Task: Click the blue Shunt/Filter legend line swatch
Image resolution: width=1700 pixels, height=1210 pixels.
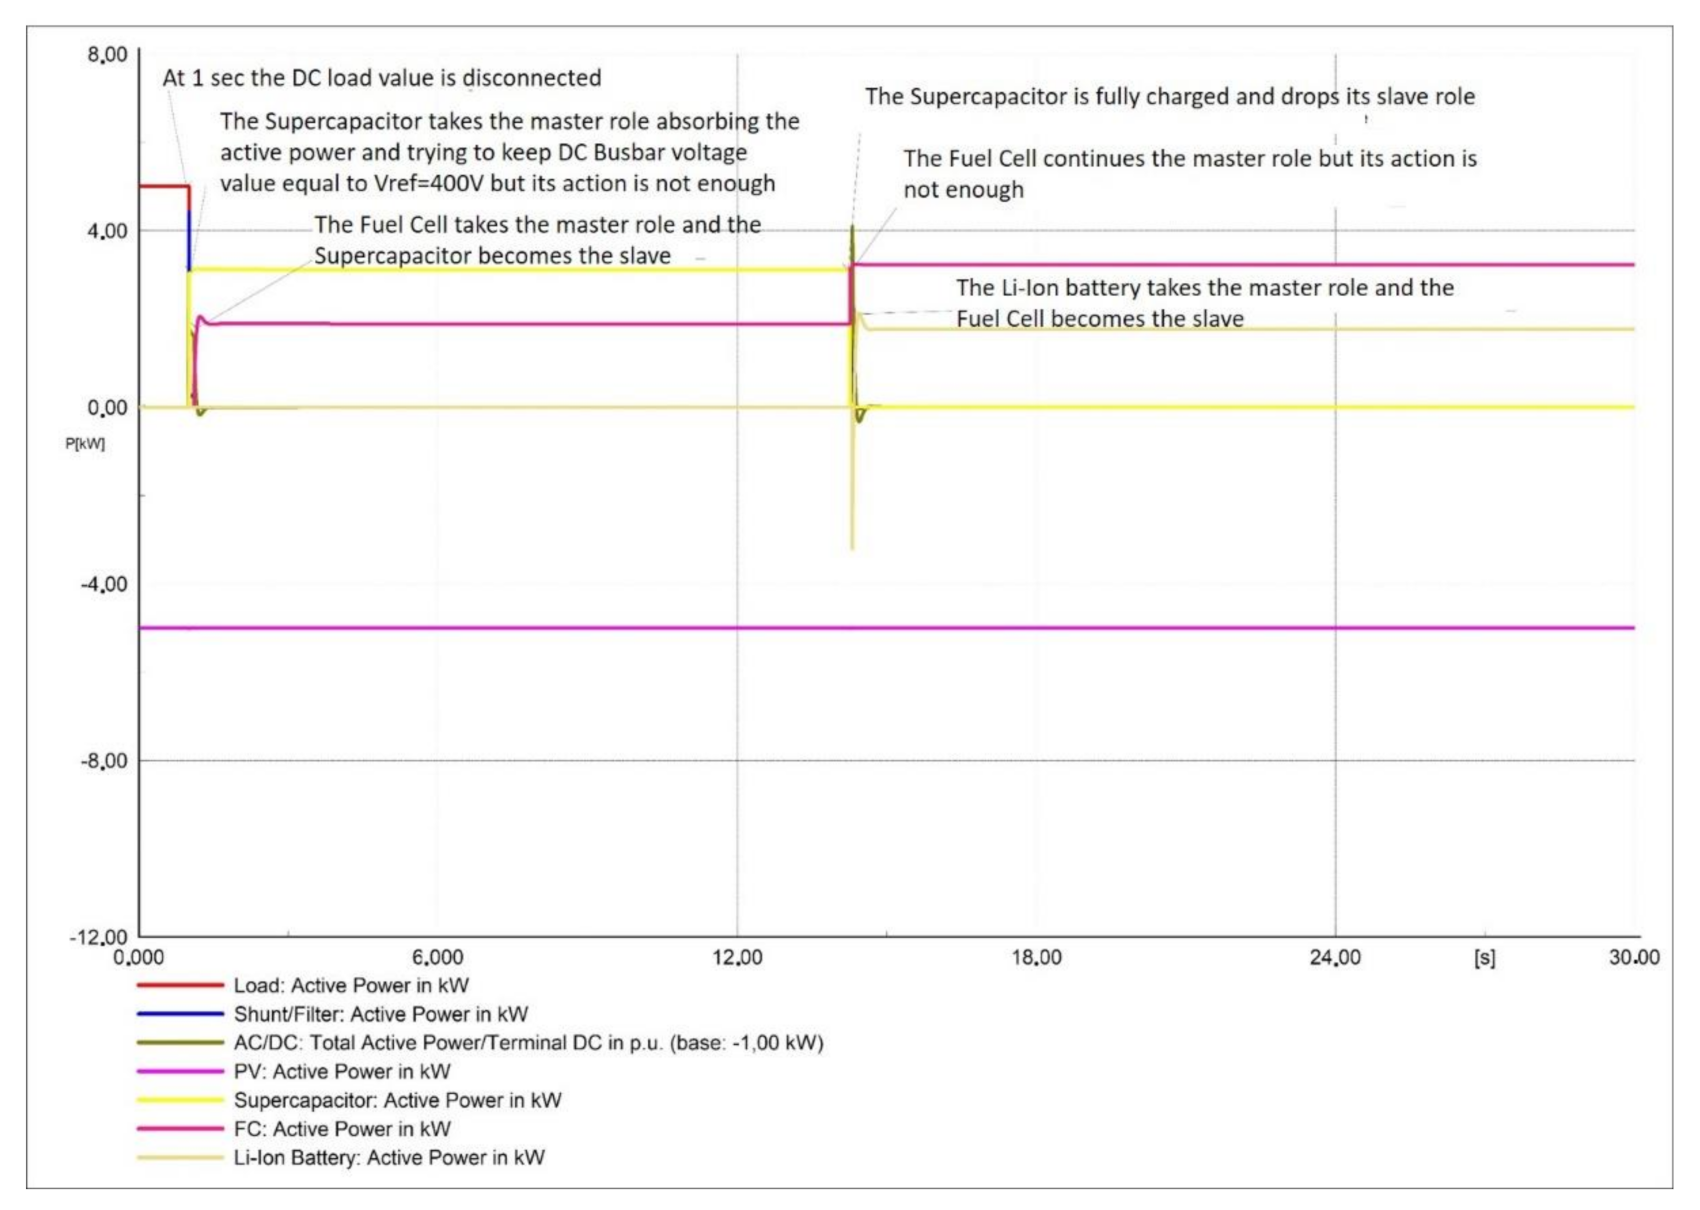Action: click(x=180, y=1014)
